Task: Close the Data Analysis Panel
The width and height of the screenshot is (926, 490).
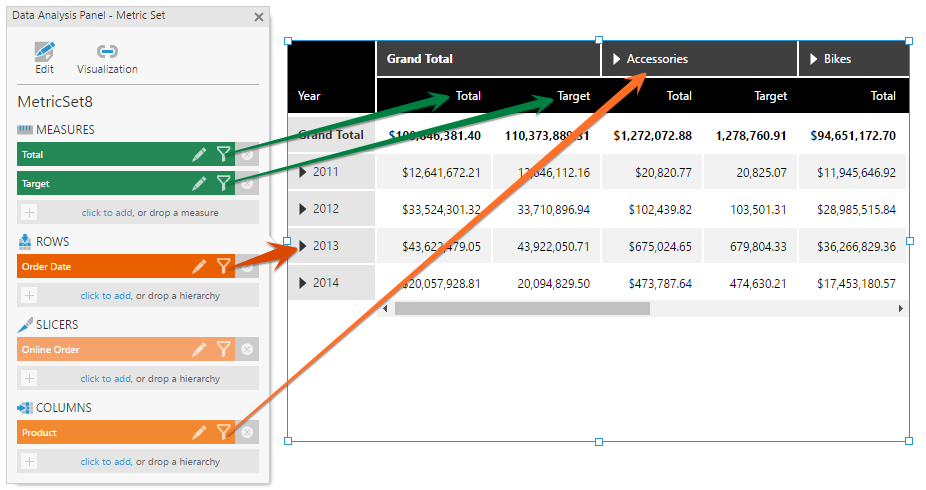Action: [x=259, y=17]
